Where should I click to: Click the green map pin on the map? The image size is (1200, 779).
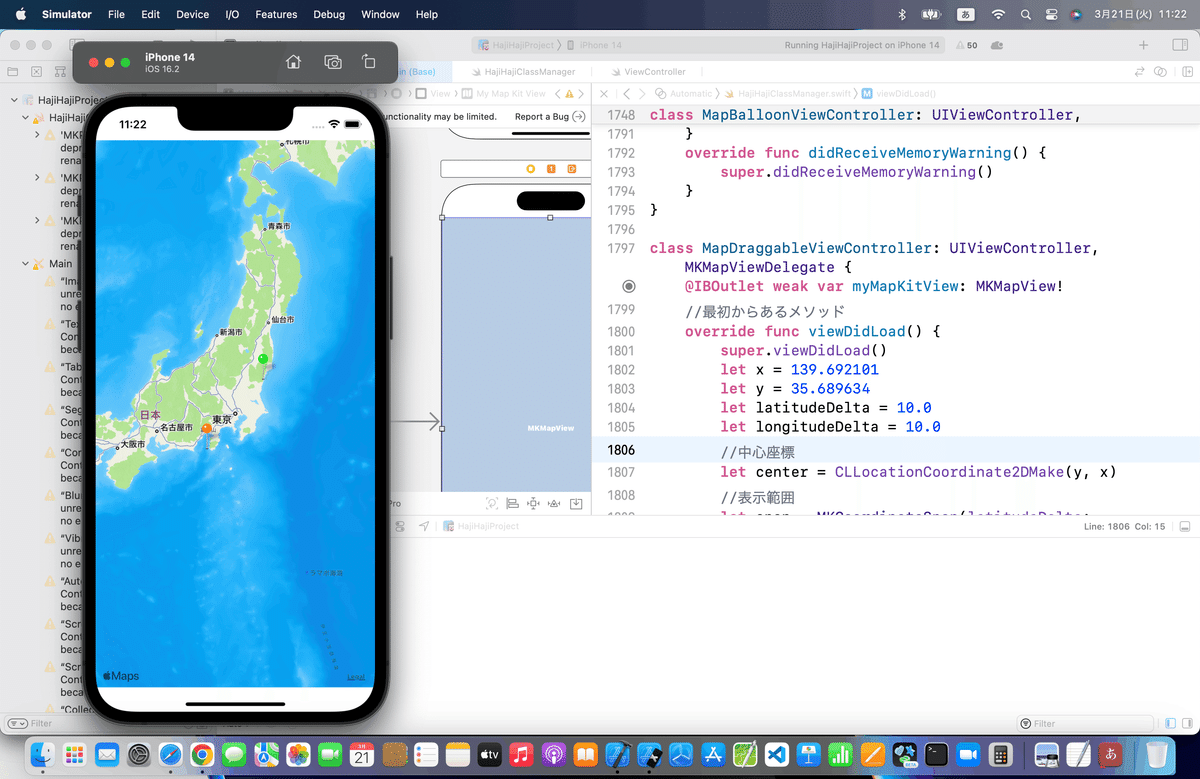(263, 358)
